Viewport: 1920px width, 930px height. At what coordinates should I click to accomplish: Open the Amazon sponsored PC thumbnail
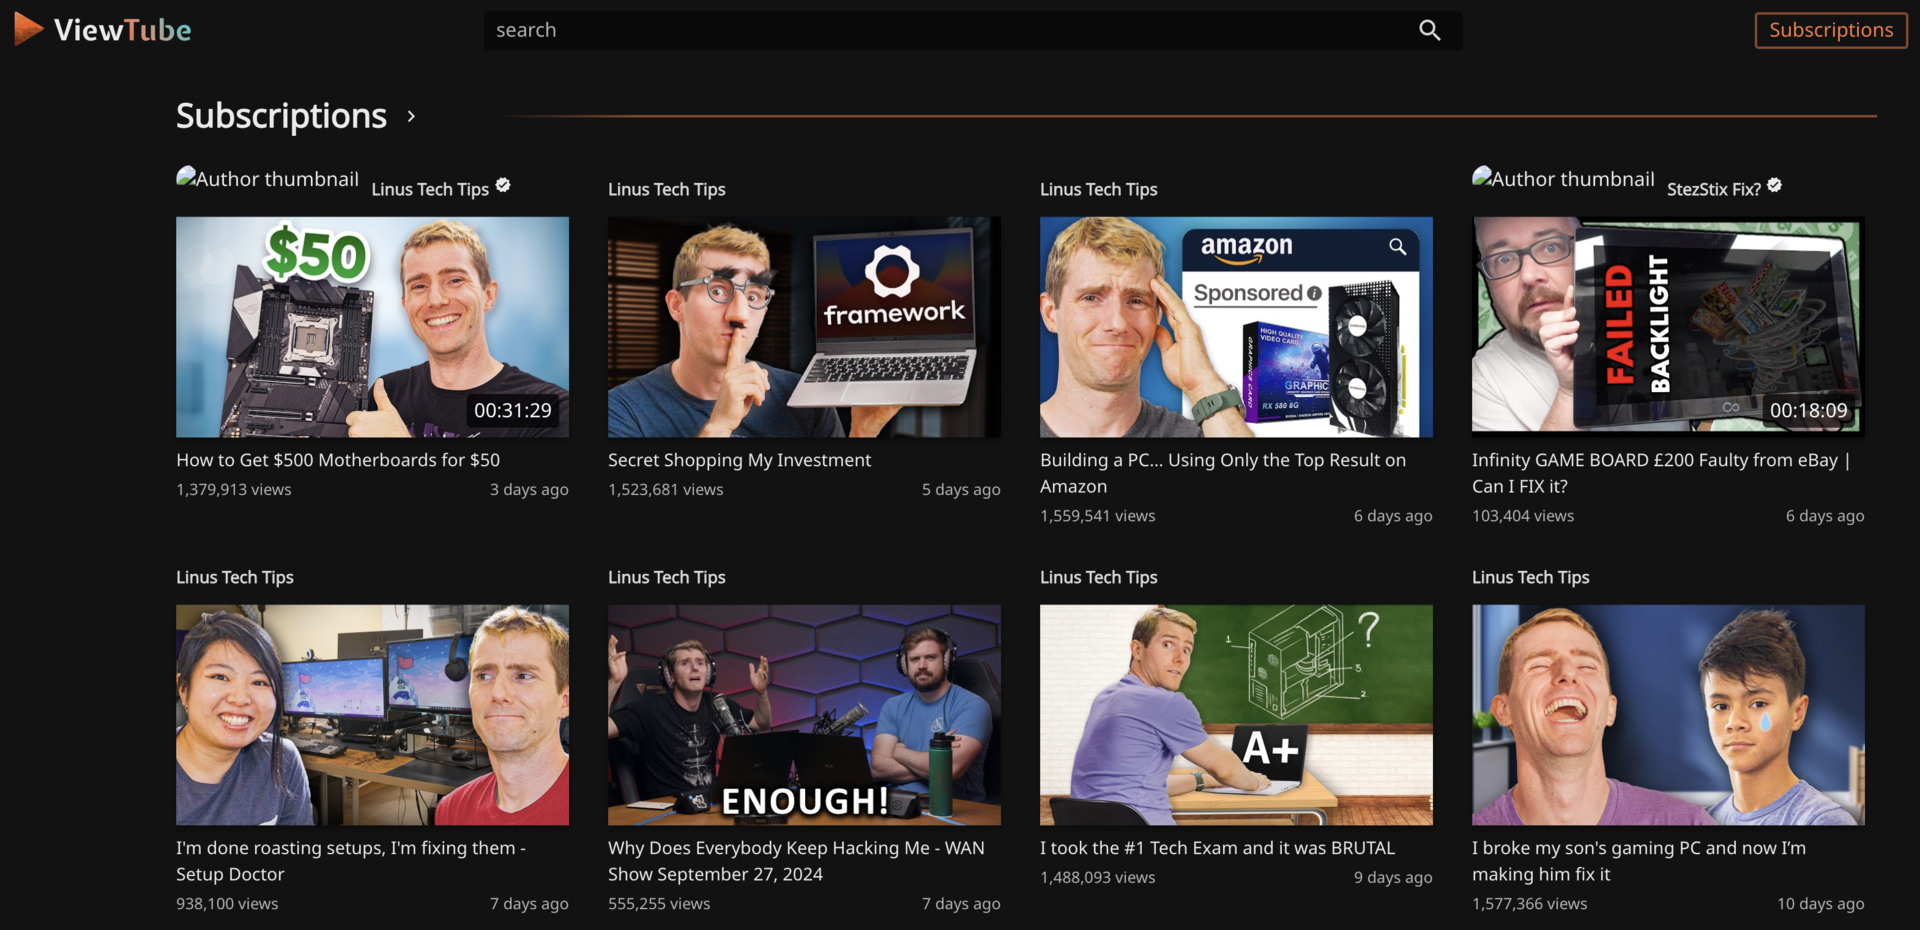pyautogui.click(x=1236, y=327)
